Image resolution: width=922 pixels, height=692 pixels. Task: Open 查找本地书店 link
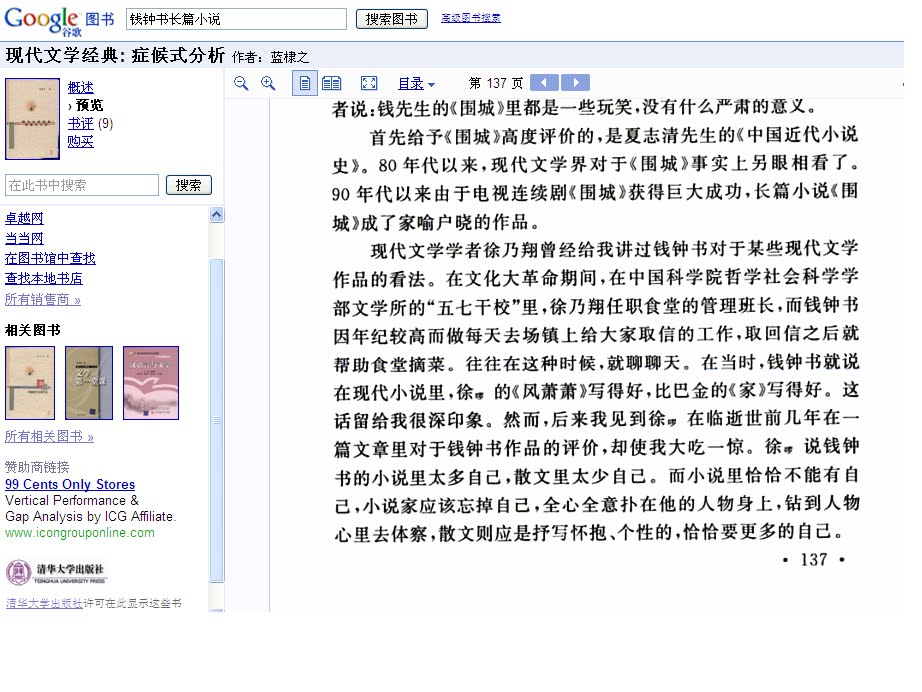[44, 278]
